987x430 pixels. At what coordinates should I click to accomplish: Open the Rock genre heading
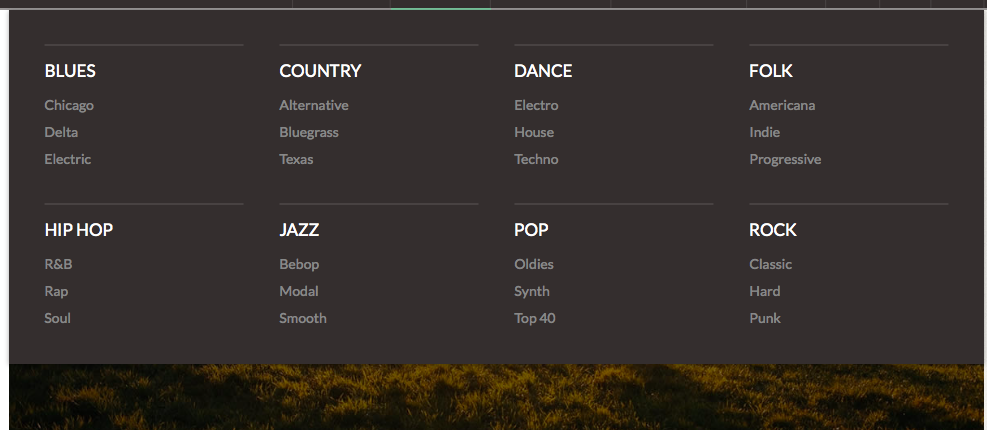[x=773, y=230]
